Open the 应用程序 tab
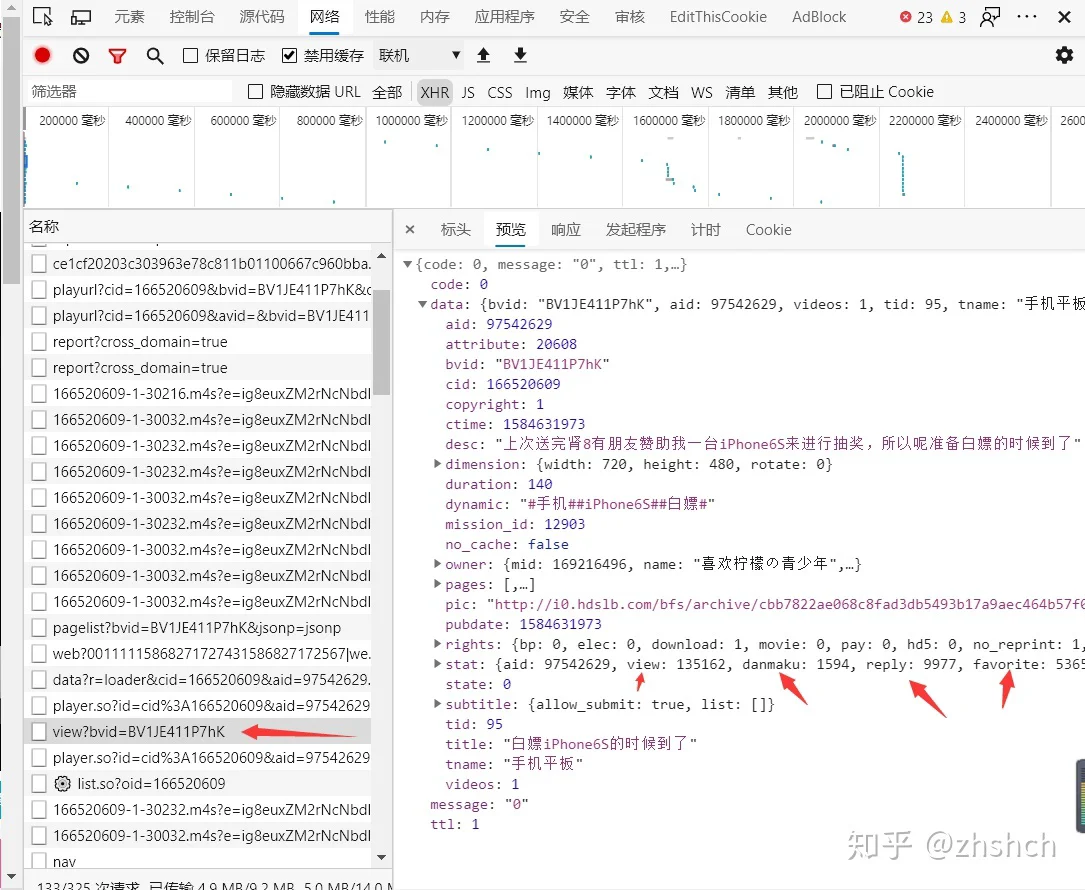The width and height of the screenshot is (1085, 890). point(504,17)
